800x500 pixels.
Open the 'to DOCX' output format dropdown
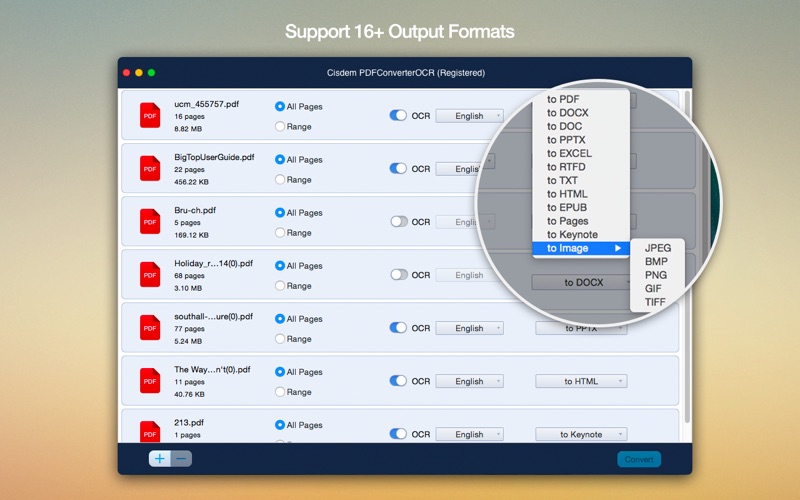pos(582,282)
